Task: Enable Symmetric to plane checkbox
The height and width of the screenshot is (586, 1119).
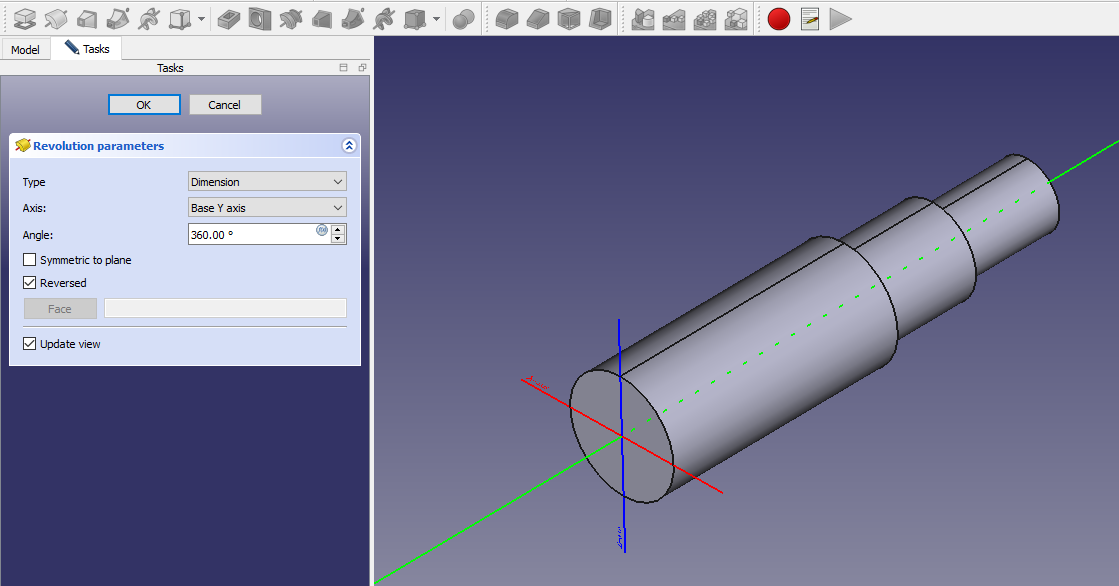Action: point(30,260)
